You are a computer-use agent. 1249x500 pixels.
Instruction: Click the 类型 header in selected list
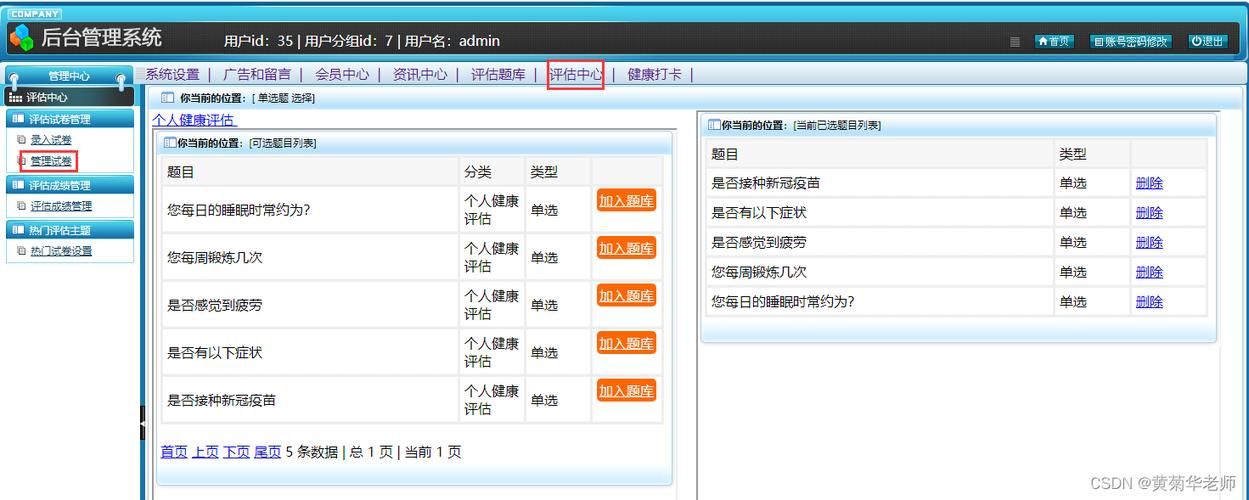coord(1073,154)
